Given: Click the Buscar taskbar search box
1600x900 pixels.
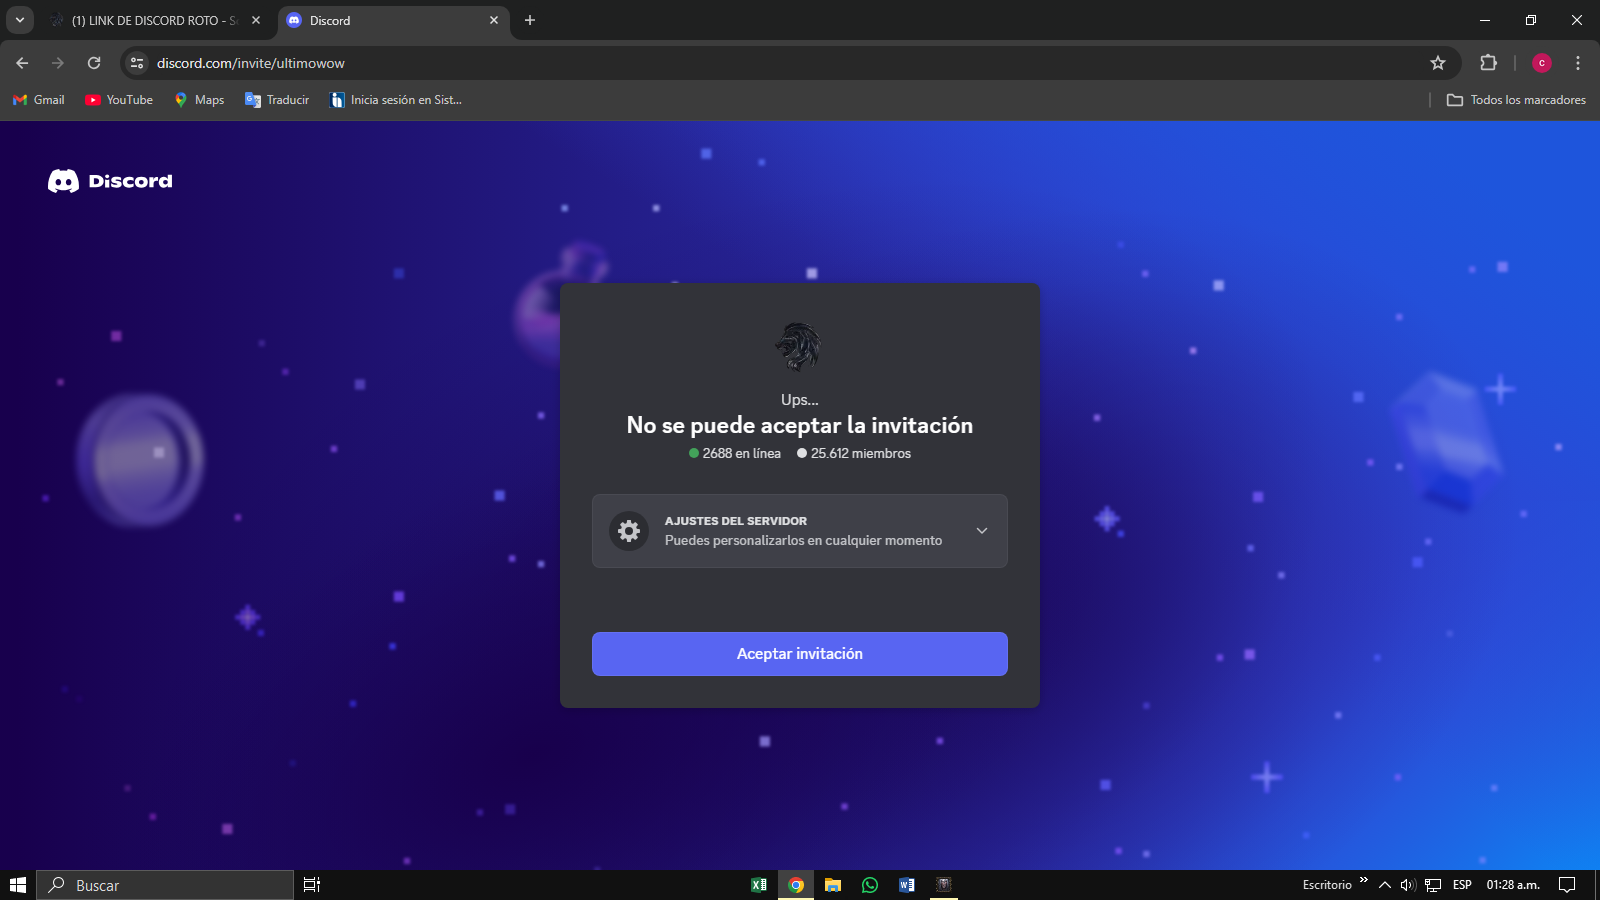Looking at the screenshot, I should click(166, 885).
